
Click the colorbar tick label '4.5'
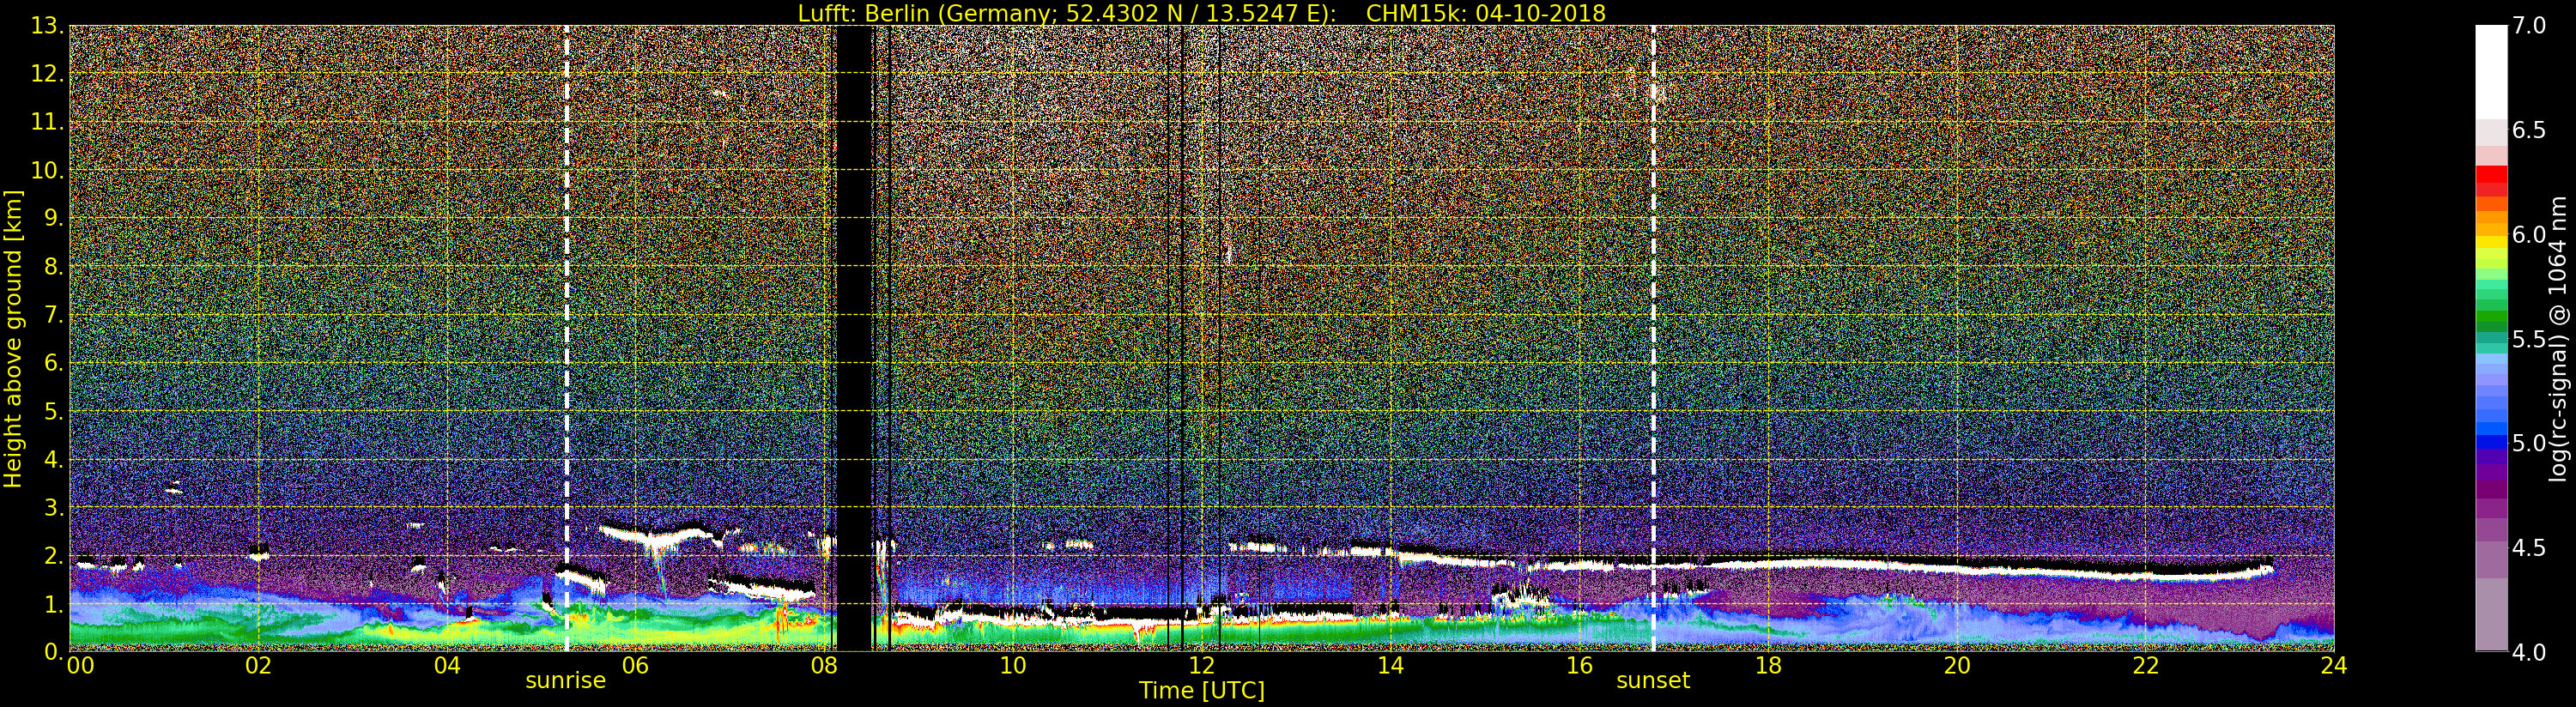[2529, 548]
